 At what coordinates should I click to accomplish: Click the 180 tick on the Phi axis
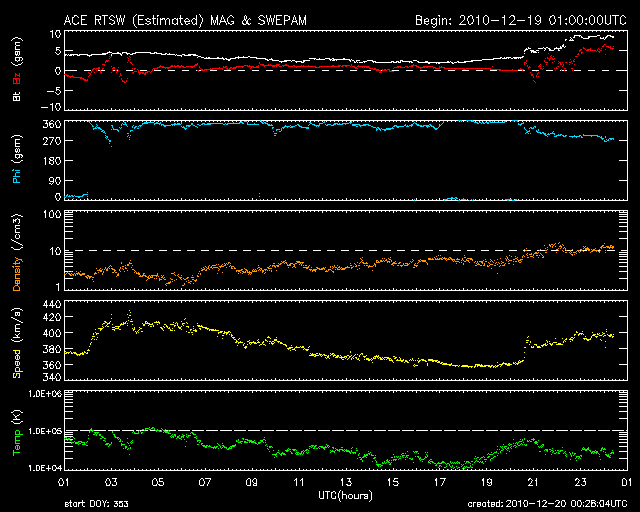click(x=52, y=161)
